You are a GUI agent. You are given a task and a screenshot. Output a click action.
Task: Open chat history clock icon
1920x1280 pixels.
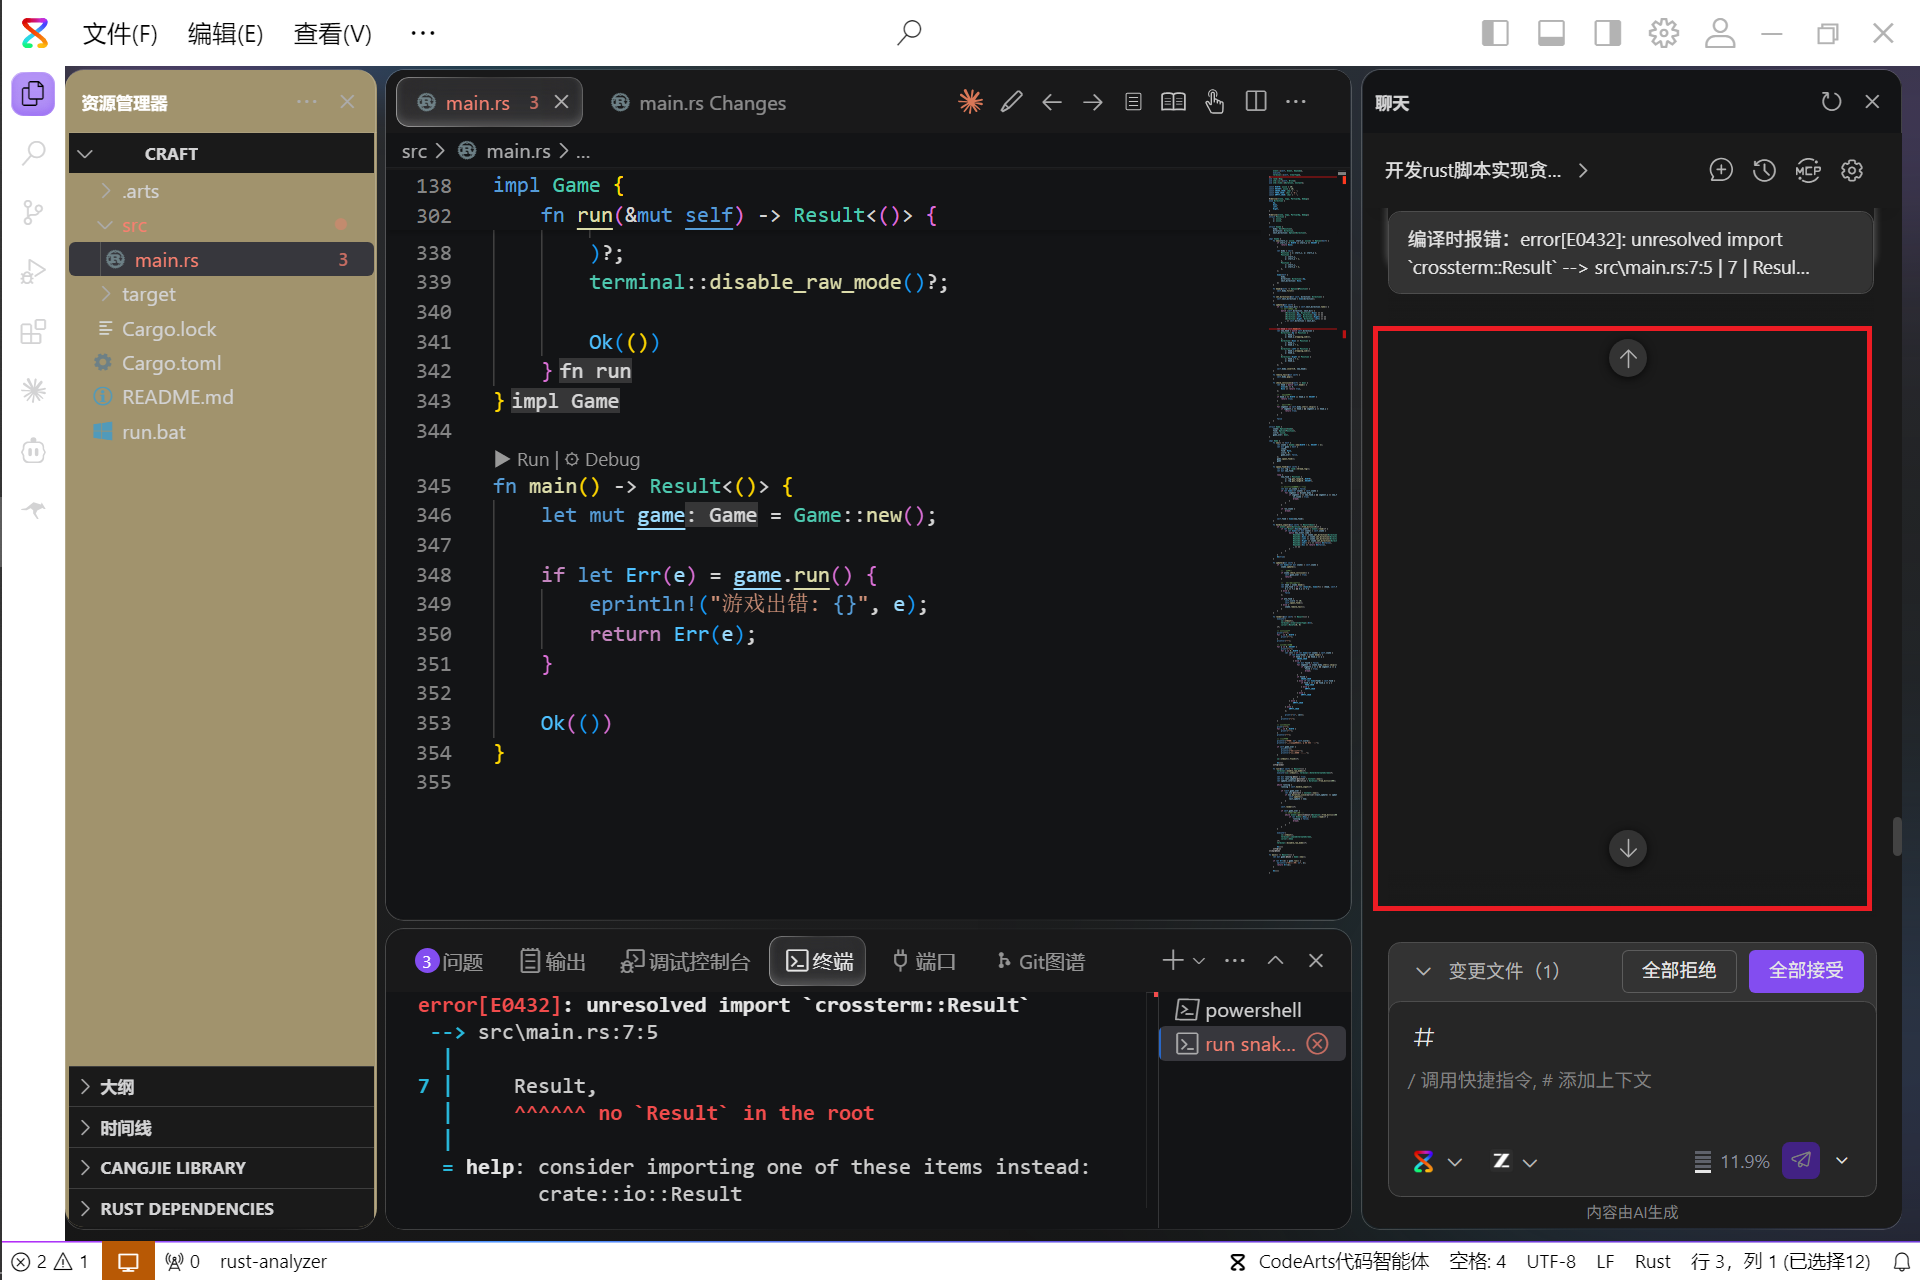pos(1764,170)
